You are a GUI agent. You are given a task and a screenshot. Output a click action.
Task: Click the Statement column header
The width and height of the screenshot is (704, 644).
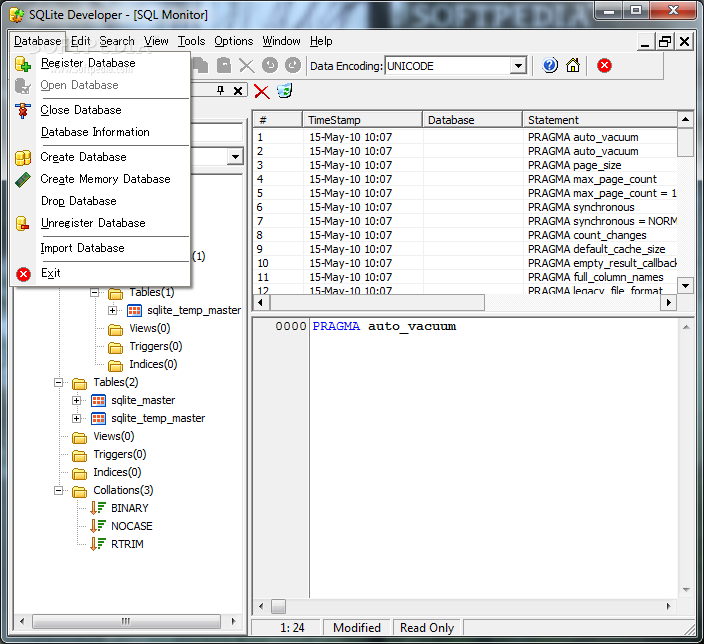pos(600,120)
